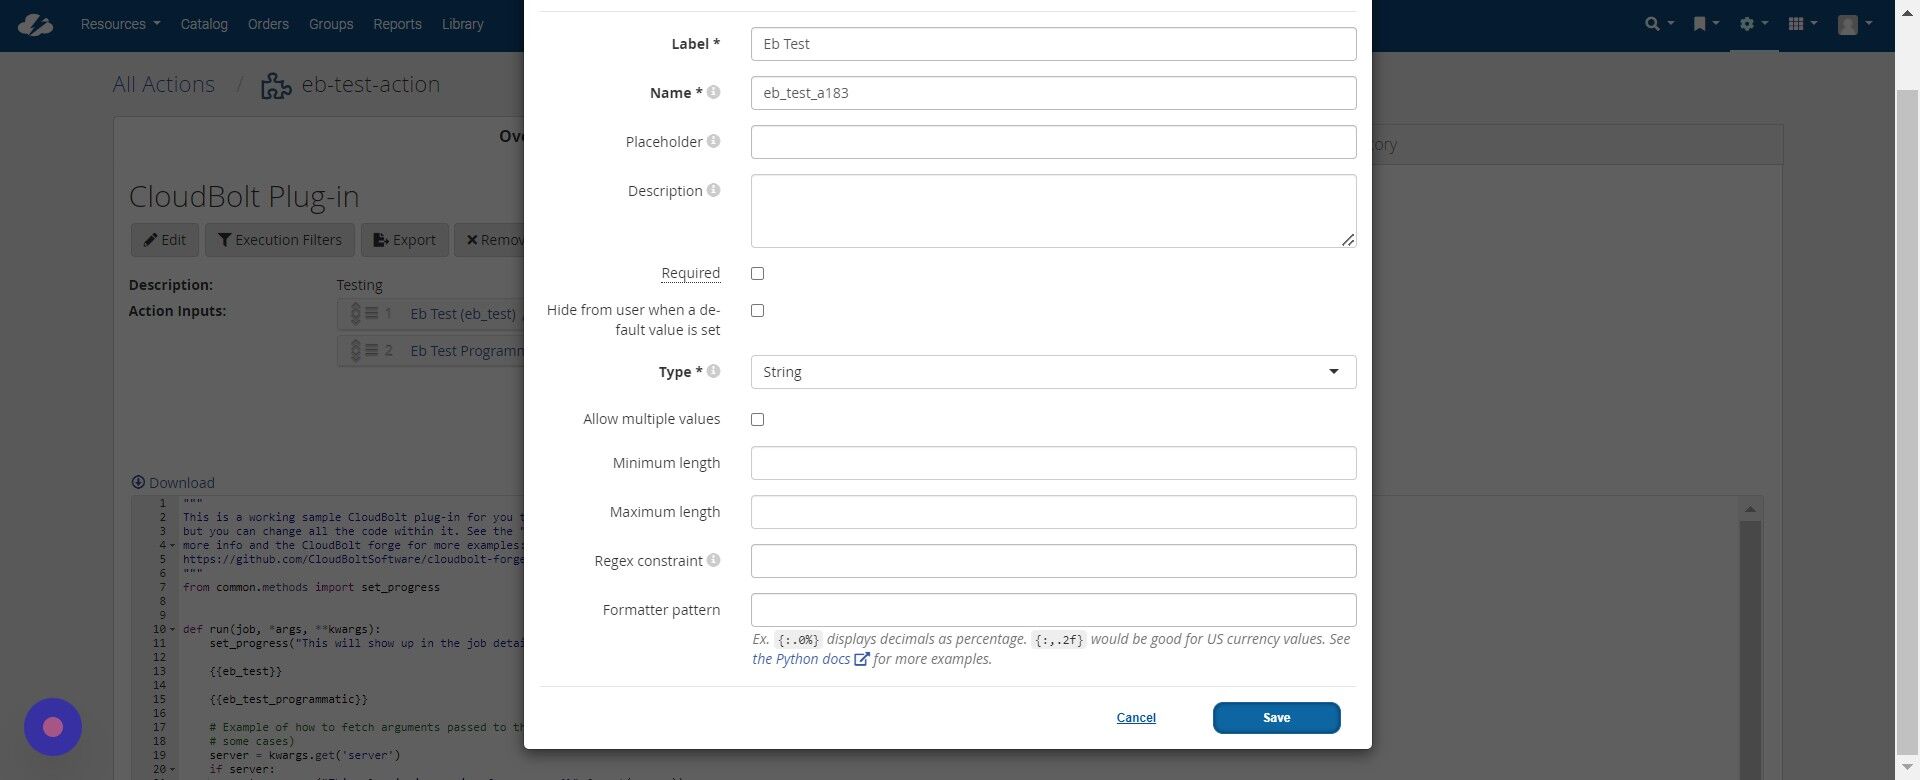This screenshot has width=1920, height=780.
Task: Click the Download link
Action: (x=173, y=482)
